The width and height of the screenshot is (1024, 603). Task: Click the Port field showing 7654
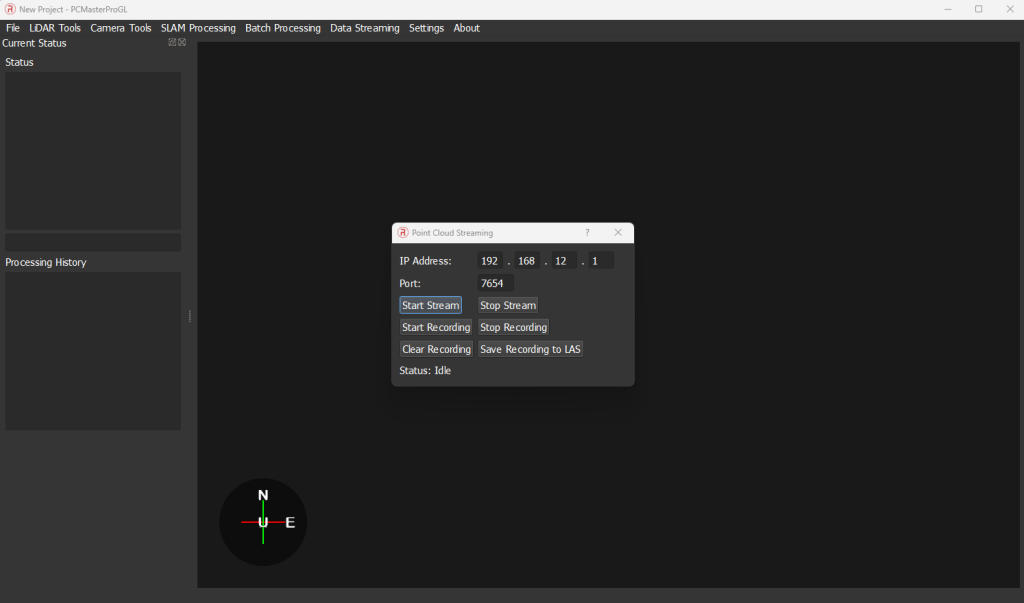495,283
